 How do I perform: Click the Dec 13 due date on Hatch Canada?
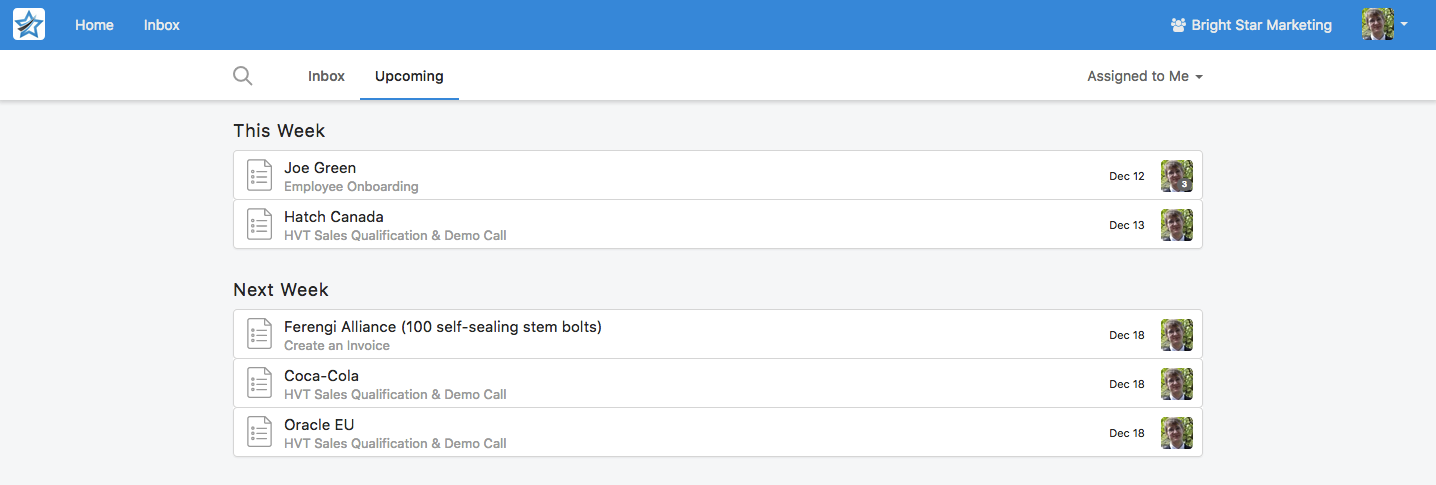(x=1127, y=225)
